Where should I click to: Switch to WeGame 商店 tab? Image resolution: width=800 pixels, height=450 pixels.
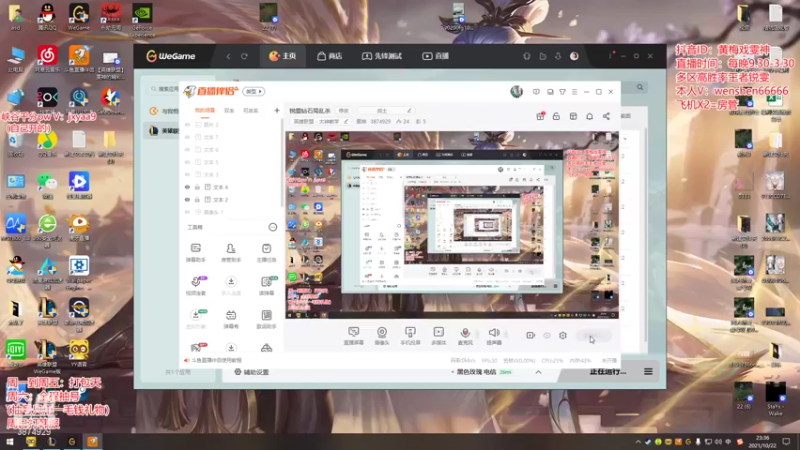pyautogui.click(x=329, y=56)
